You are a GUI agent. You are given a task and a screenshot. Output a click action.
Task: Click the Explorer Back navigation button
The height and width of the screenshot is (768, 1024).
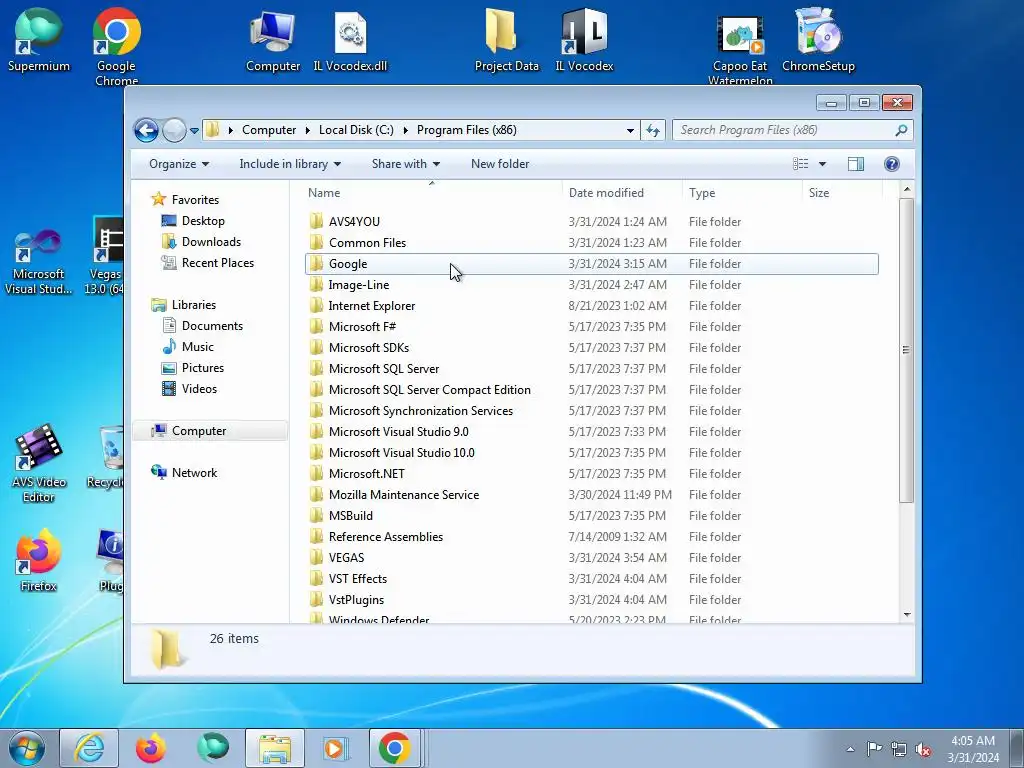click(146, 131)
